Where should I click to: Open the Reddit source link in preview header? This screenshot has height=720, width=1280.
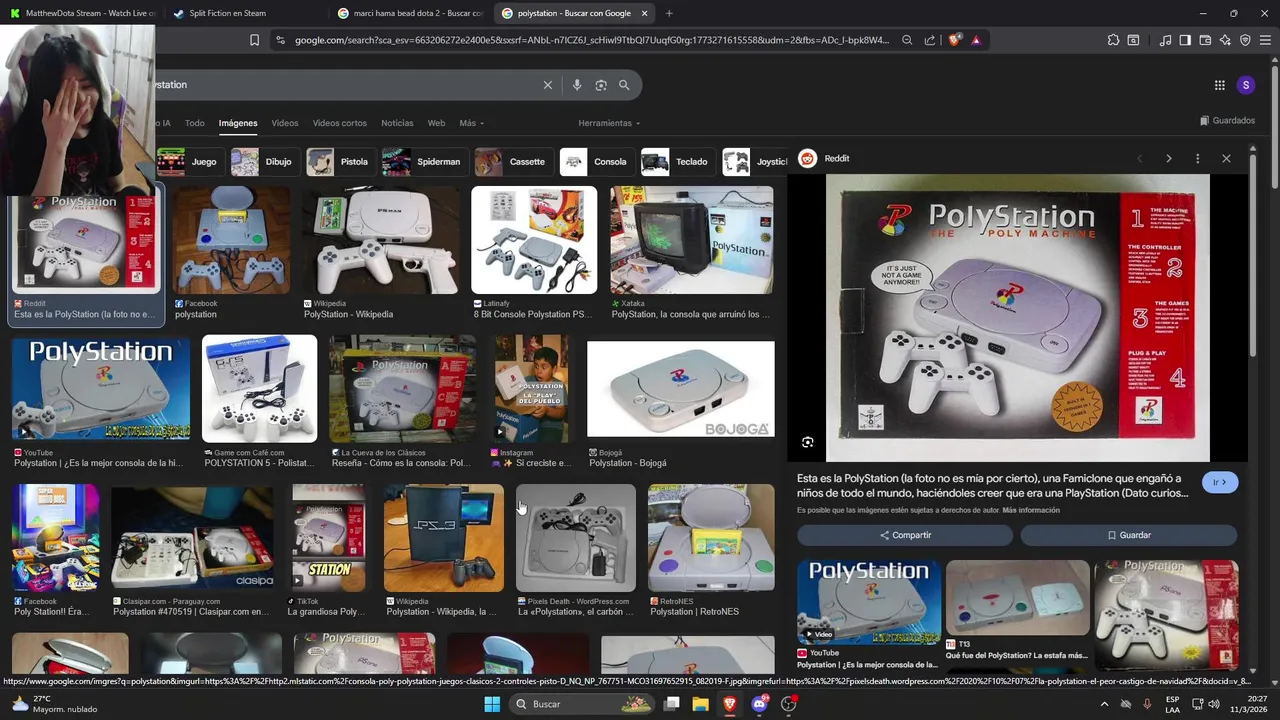(x=824, y=158)
